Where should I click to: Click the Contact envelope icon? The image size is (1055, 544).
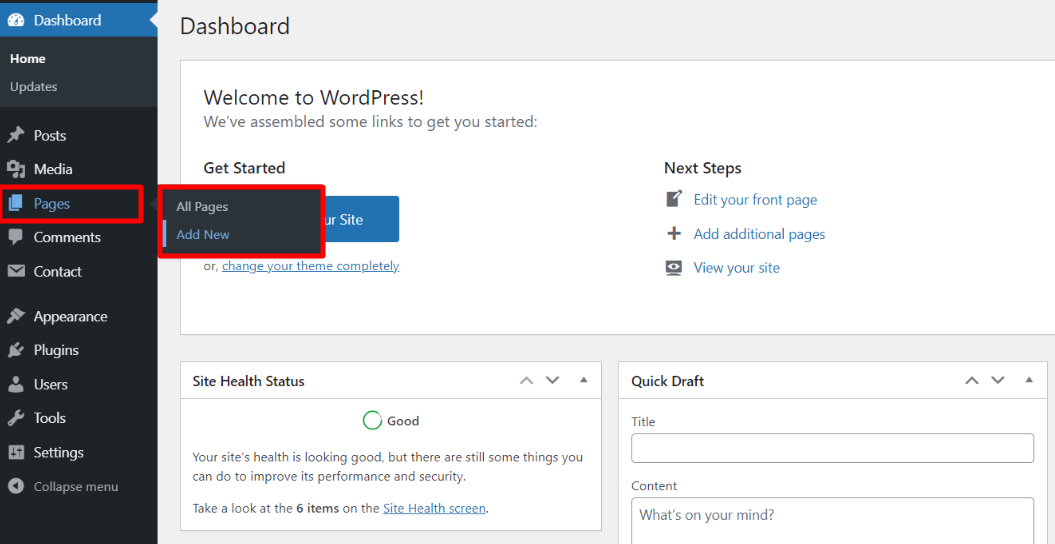pyautogui.click(x=16, y=271)
